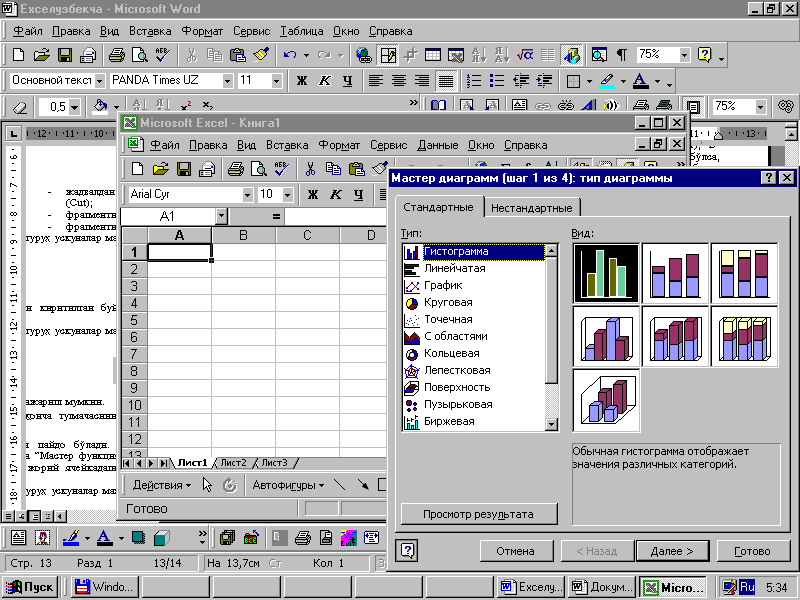Click Word's bulleted list icon
Screen dimensions: 800x600
point(497,81)
